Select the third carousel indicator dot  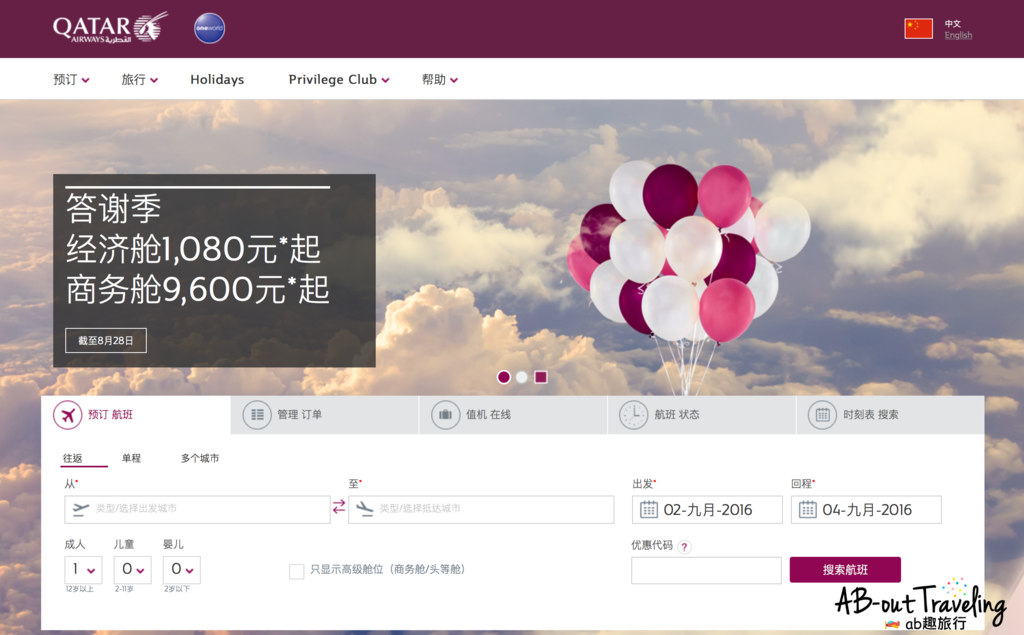click(540, 377)
